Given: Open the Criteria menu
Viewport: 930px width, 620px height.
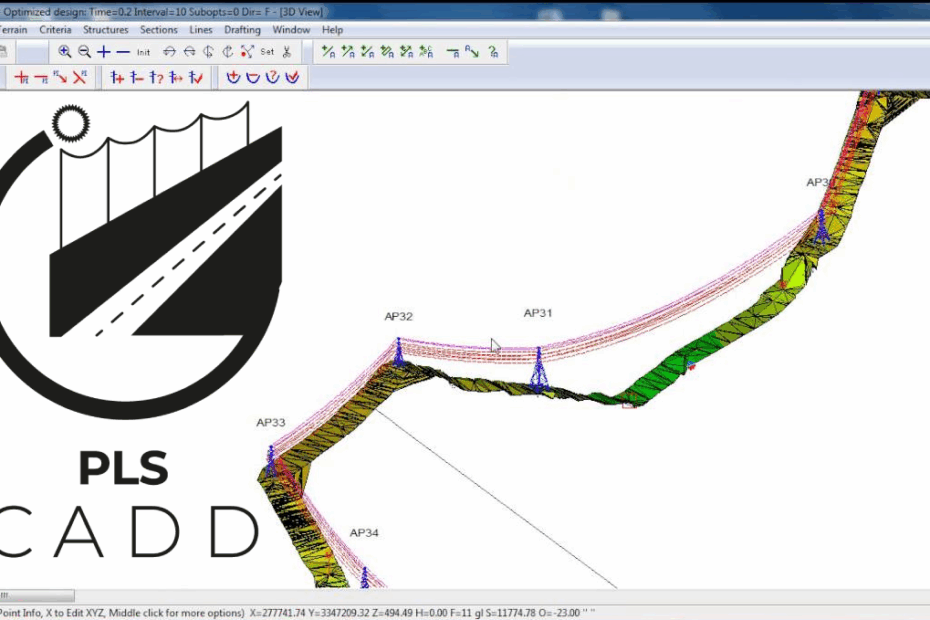Looking at the screenshot, I should click(x=55, y=30).
